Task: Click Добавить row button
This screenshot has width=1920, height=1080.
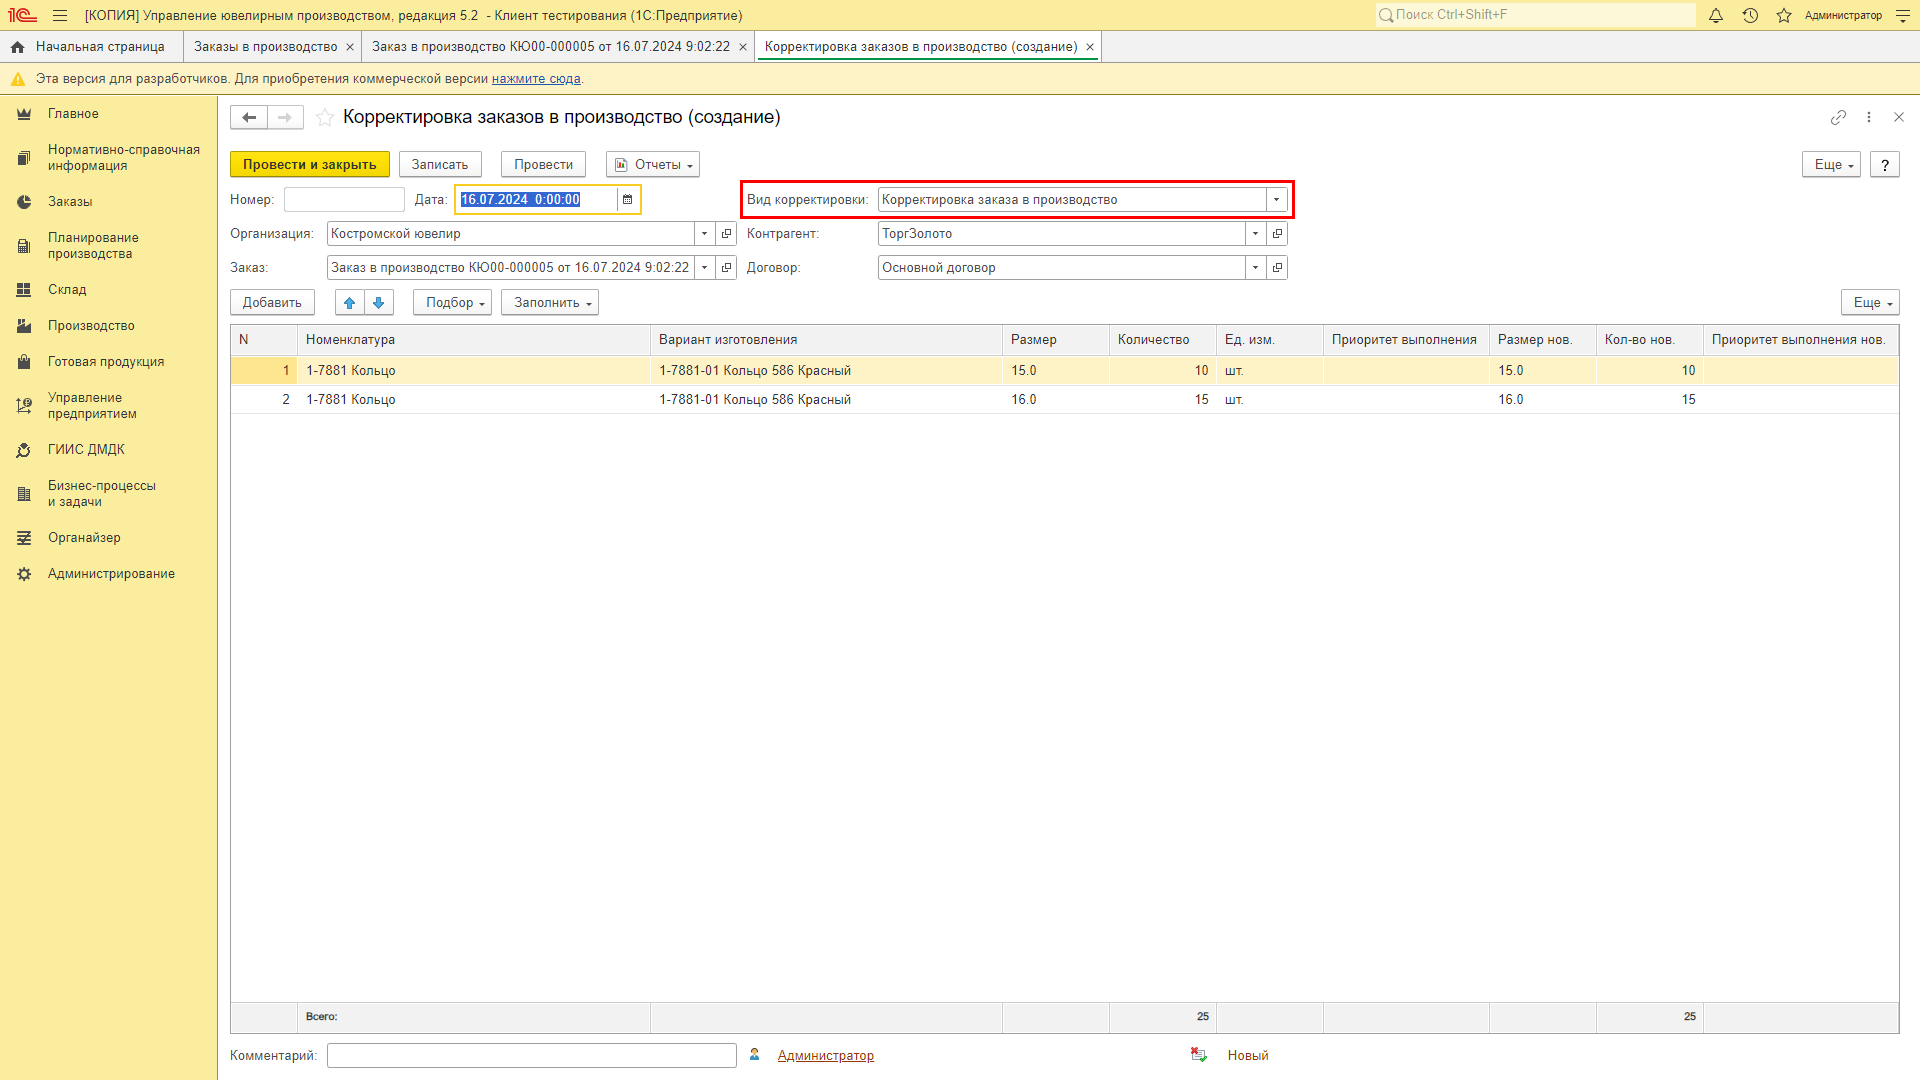Action: click(272, 303)
